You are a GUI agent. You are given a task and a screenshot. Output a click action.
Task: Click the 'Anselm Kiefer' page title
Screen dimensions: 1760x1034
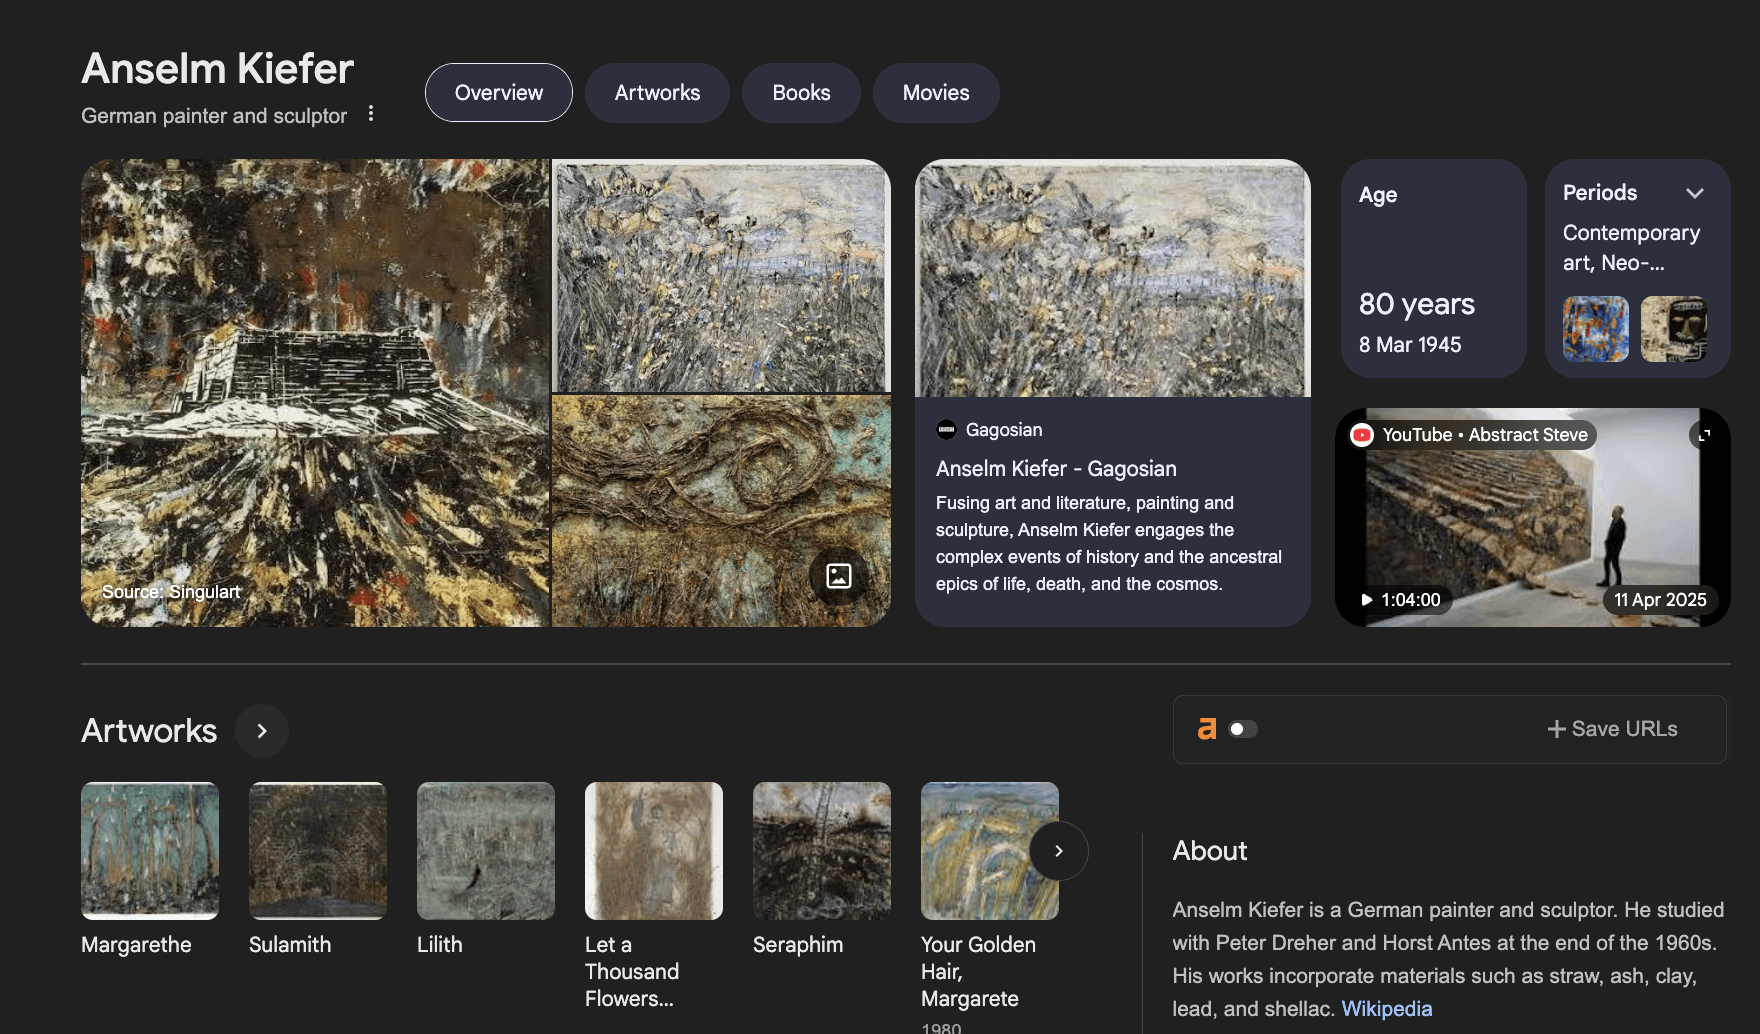(218, 69)
